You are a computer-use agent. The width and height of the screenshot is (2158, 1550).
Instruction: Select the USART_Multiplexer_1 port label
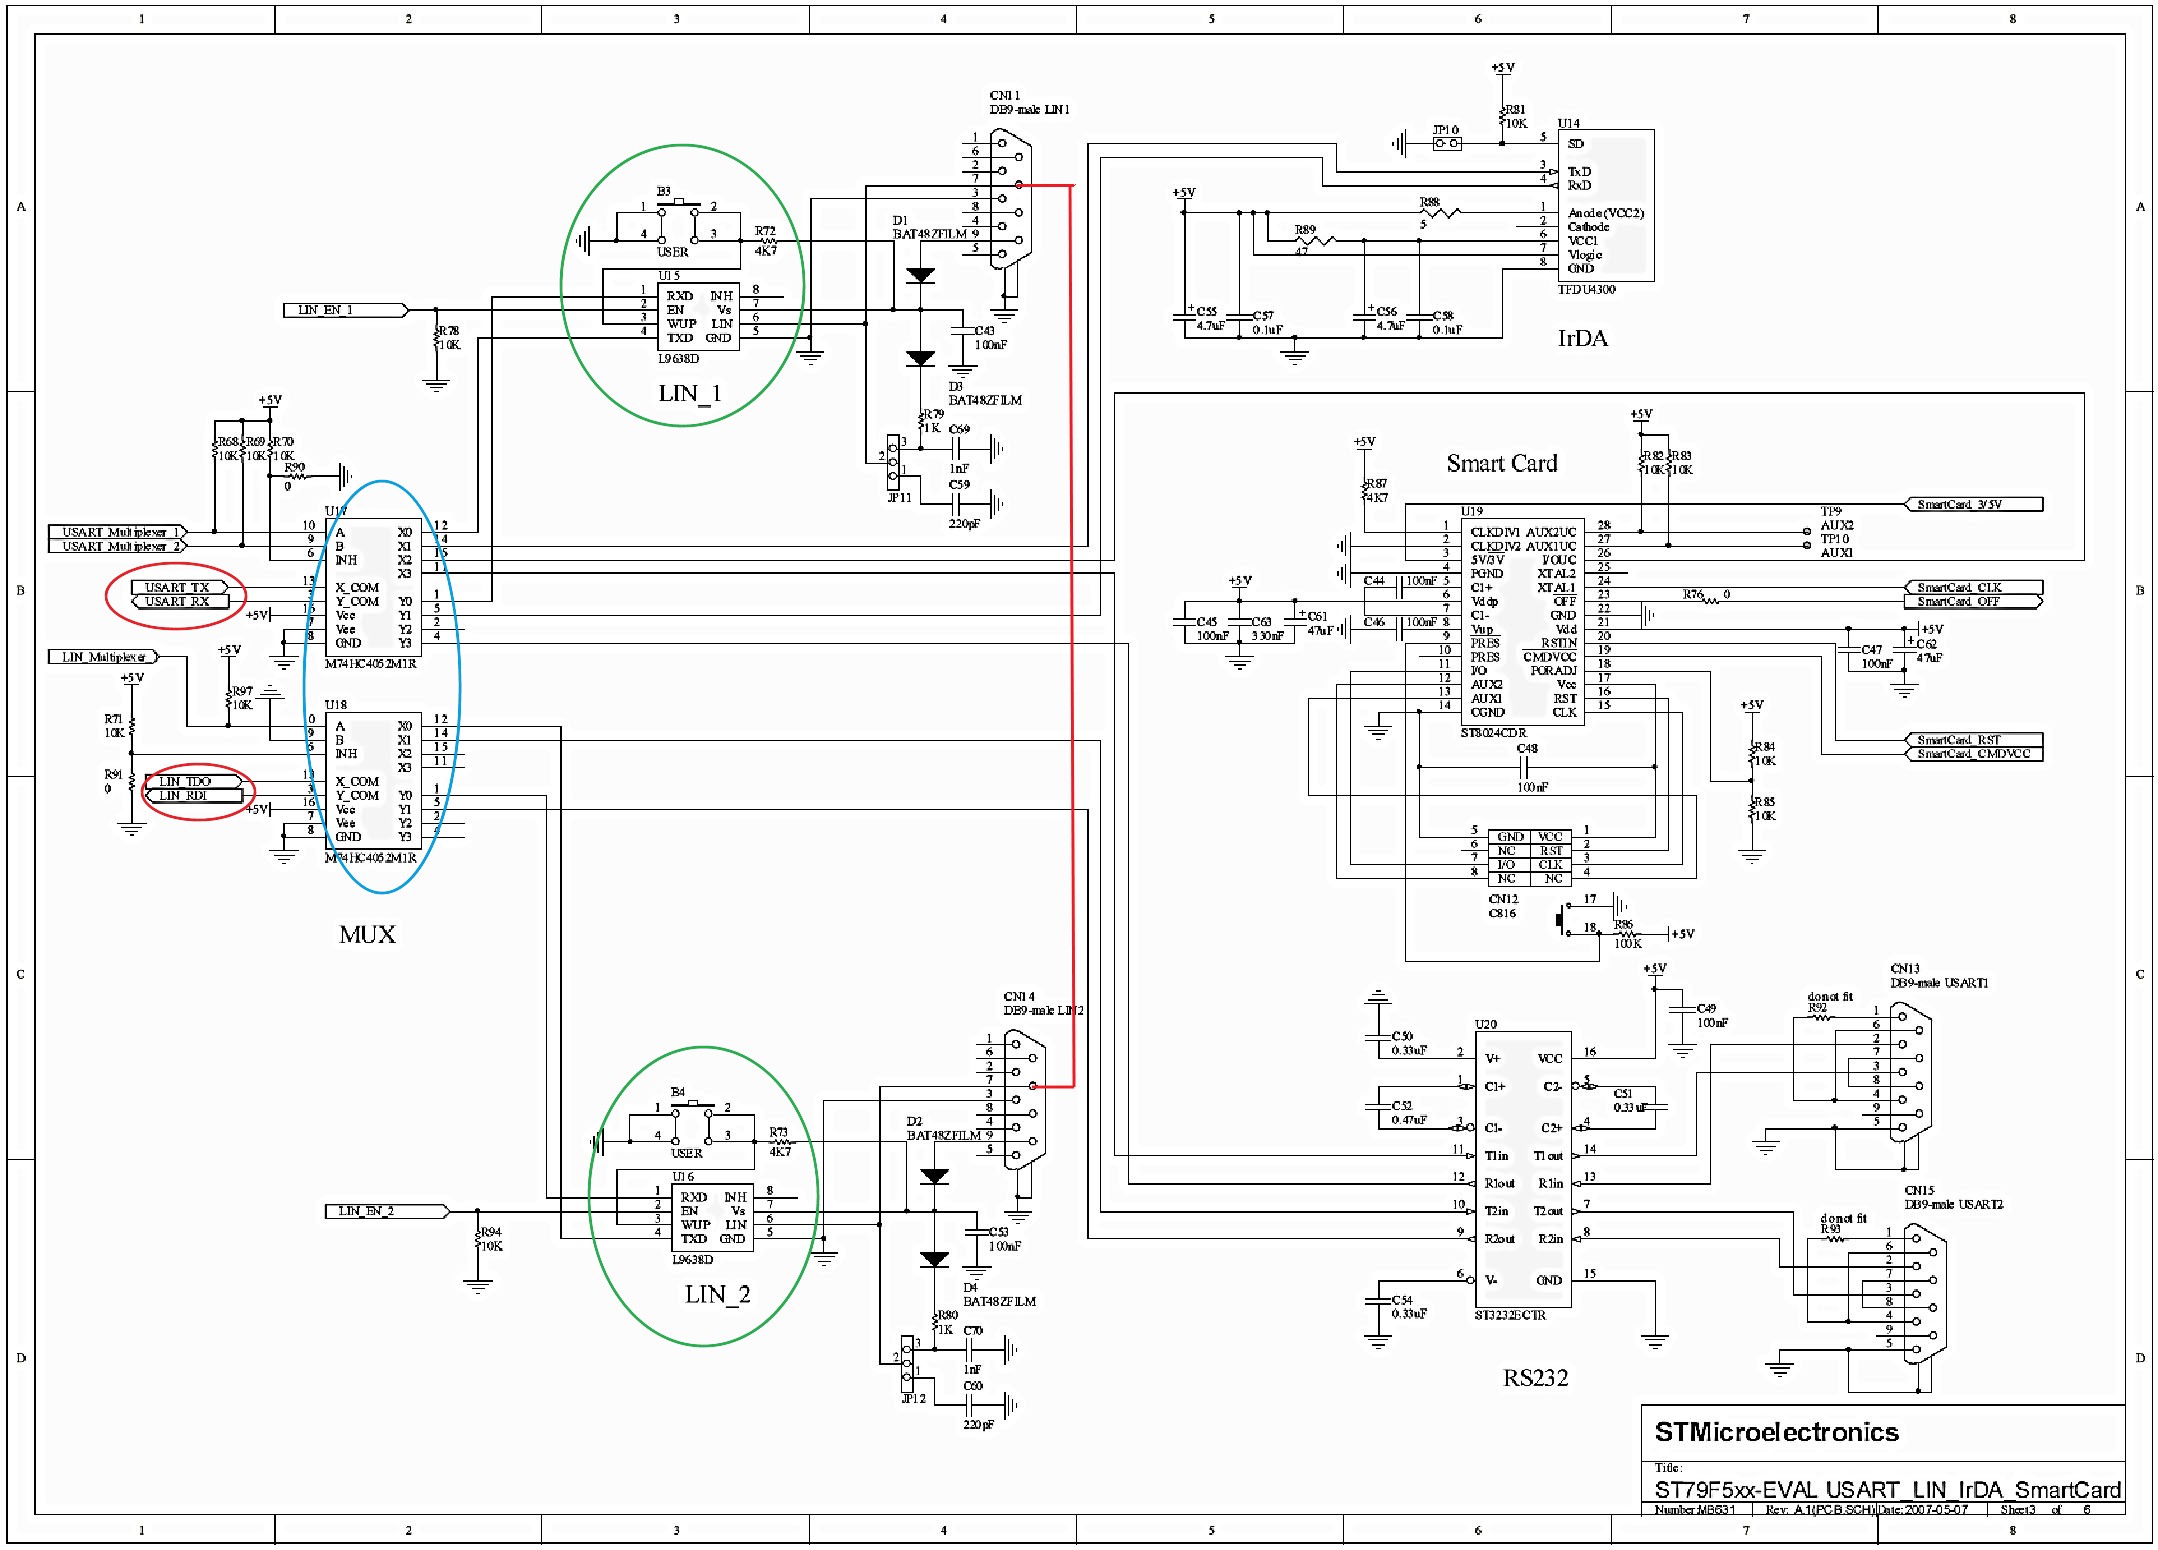coord(118,532)
